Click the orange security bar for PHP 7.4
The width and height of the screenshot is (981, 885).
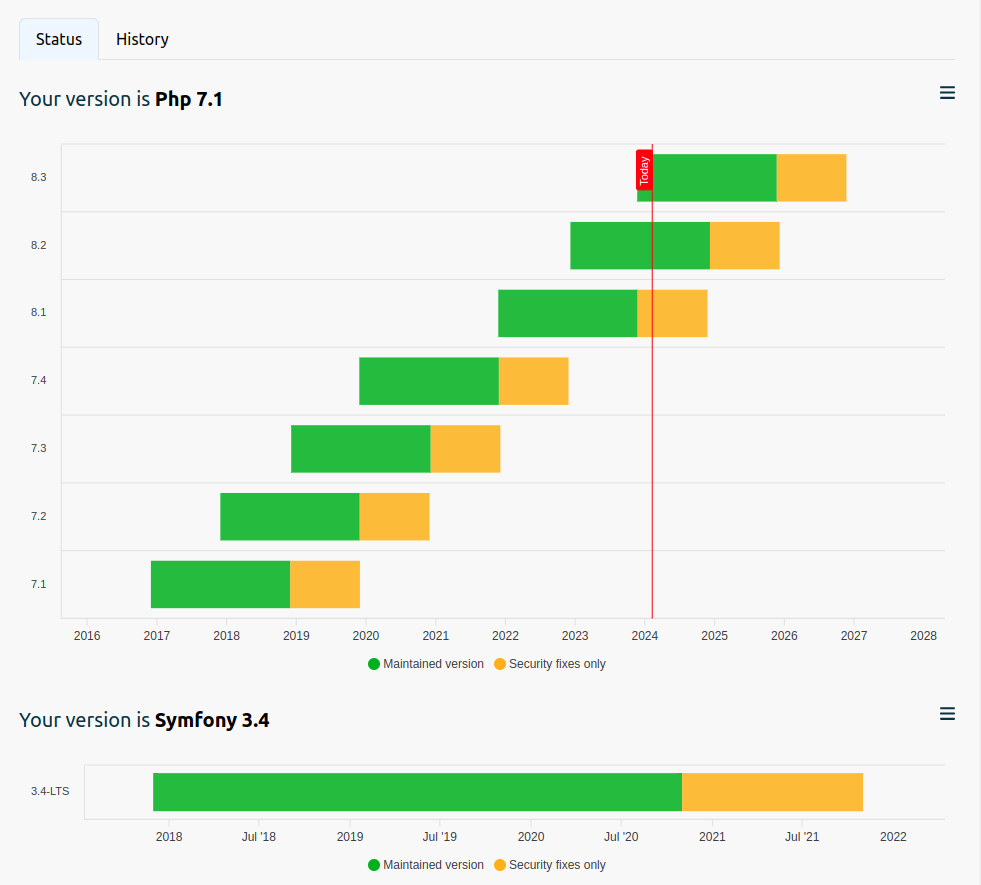click(x=534, y=381)
